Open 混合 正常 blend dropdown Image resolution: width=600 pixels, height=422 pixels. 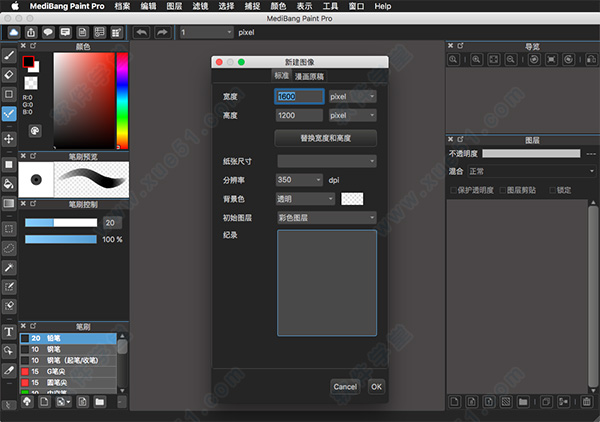532,171
